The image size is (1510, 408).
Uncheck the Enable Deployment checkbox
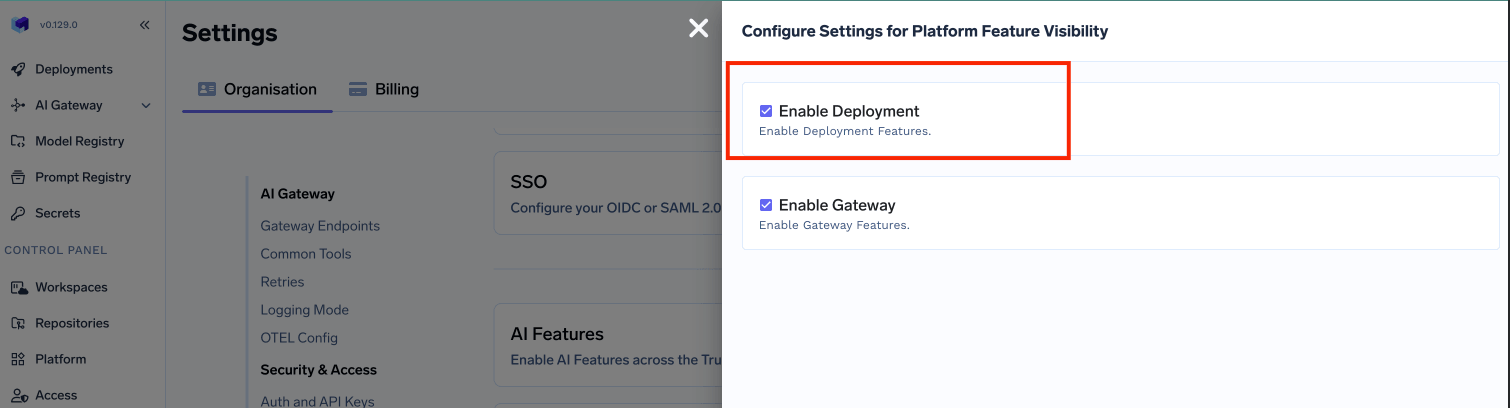coord(766,111)
